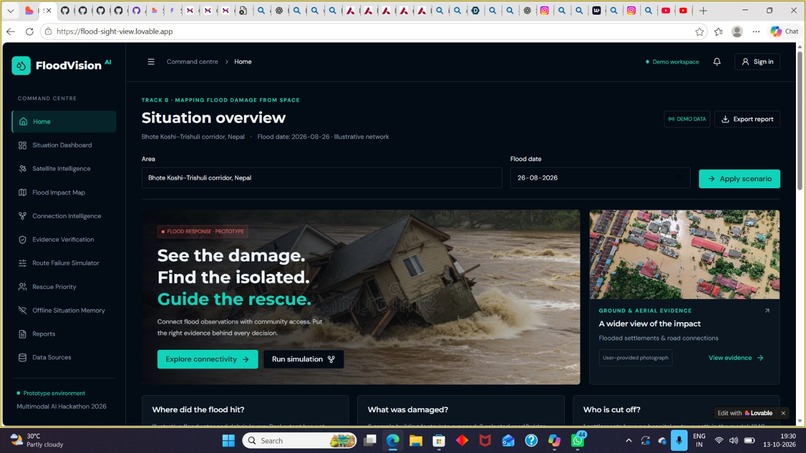Image resolution: width=806 pixels, height=453 pixels.
Task: Close the Edit with Lovable badge
Action: 783,413
